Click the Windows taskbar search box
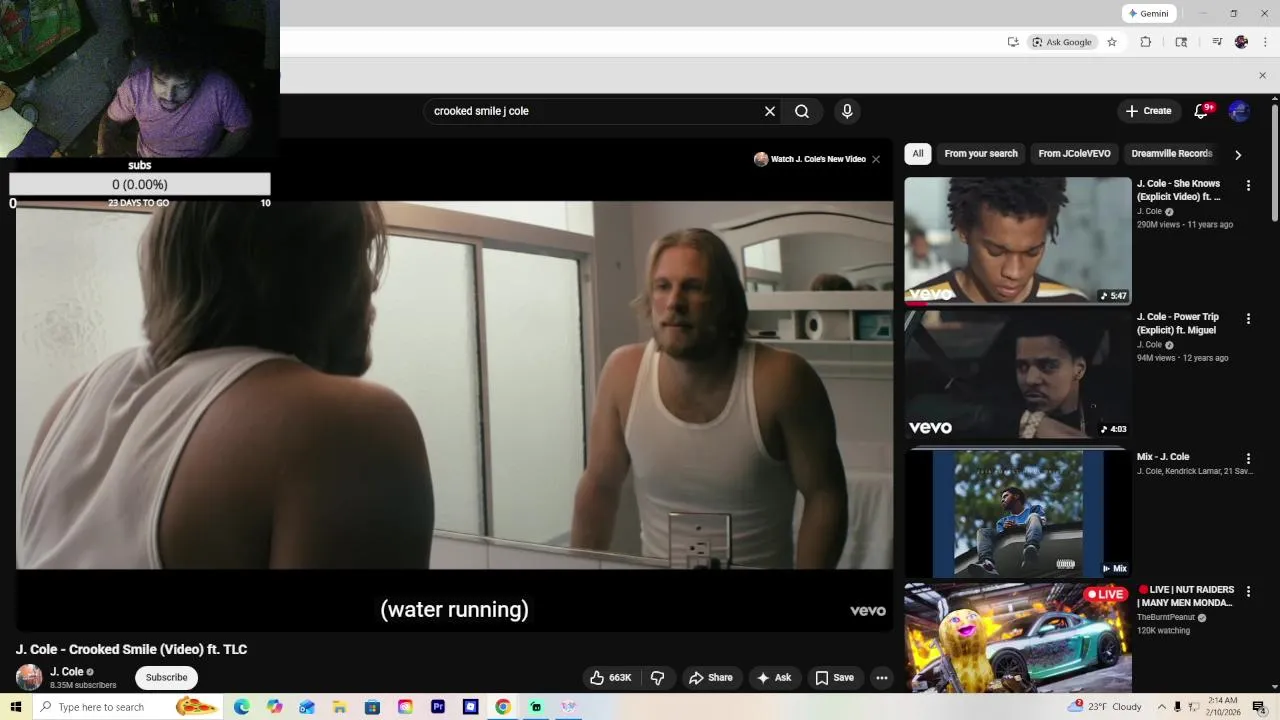 (128, 707)
